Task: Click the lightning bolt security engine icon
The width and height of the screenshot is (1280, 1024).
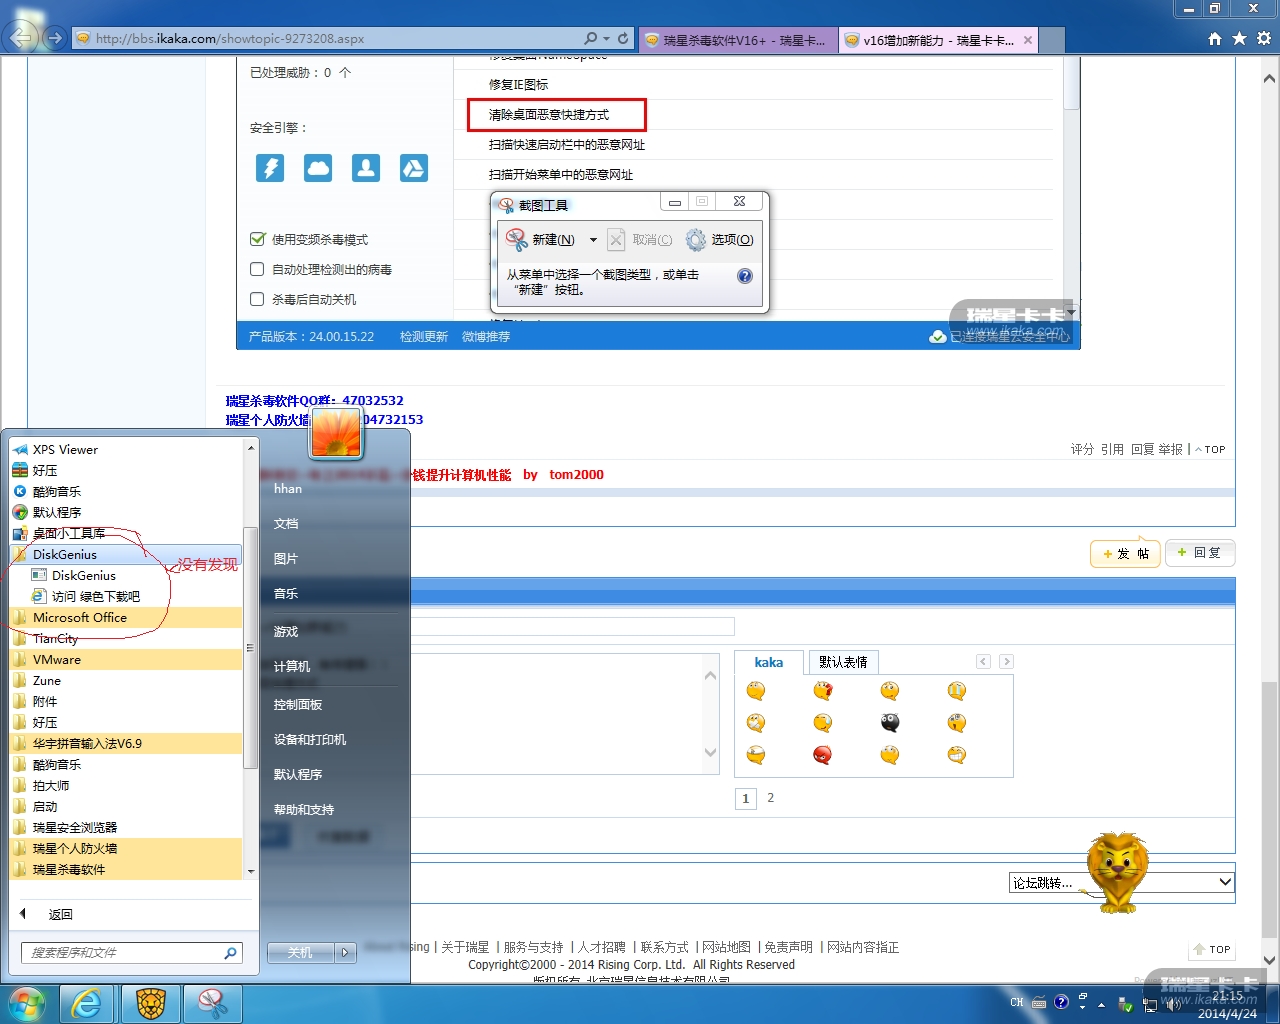Action: click(270, 167)
